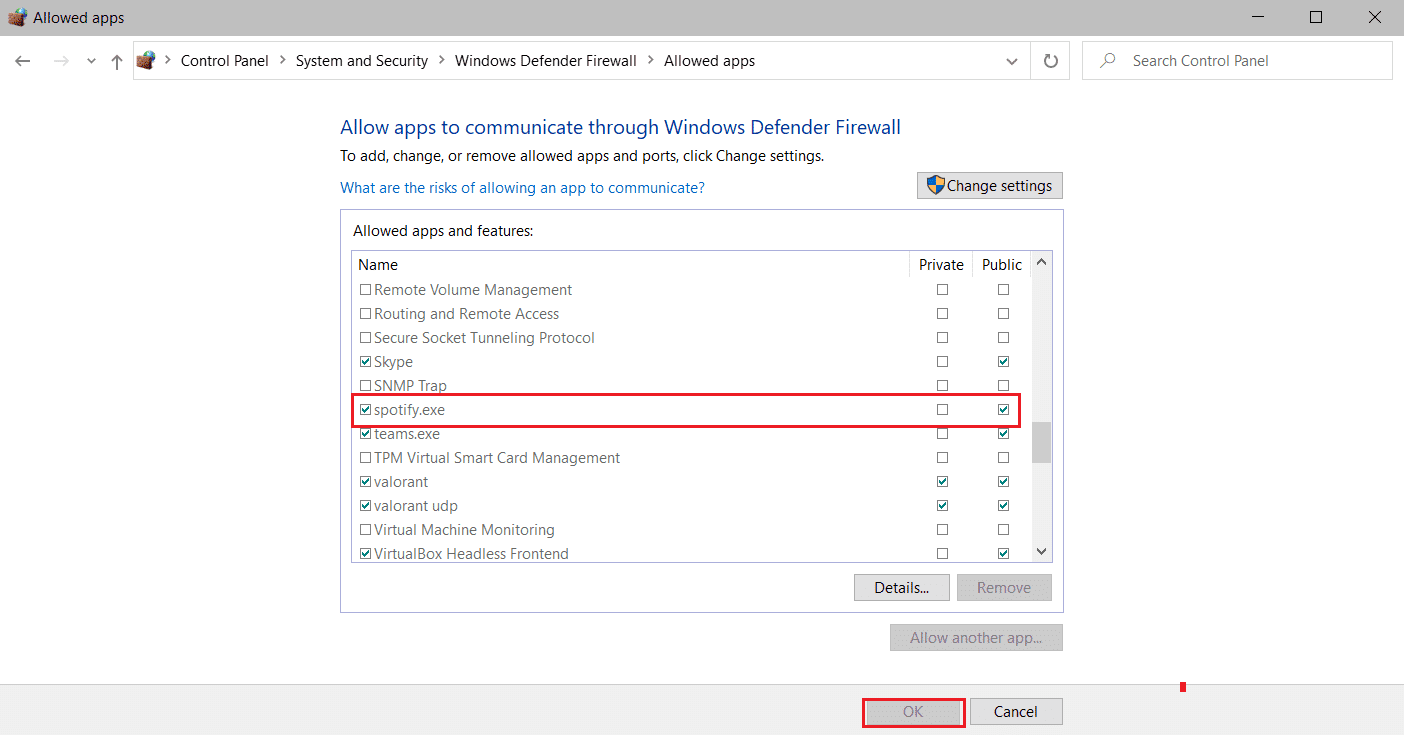
Task: Click the Control Panel address bar icon
Action: [x=146, y=61]
